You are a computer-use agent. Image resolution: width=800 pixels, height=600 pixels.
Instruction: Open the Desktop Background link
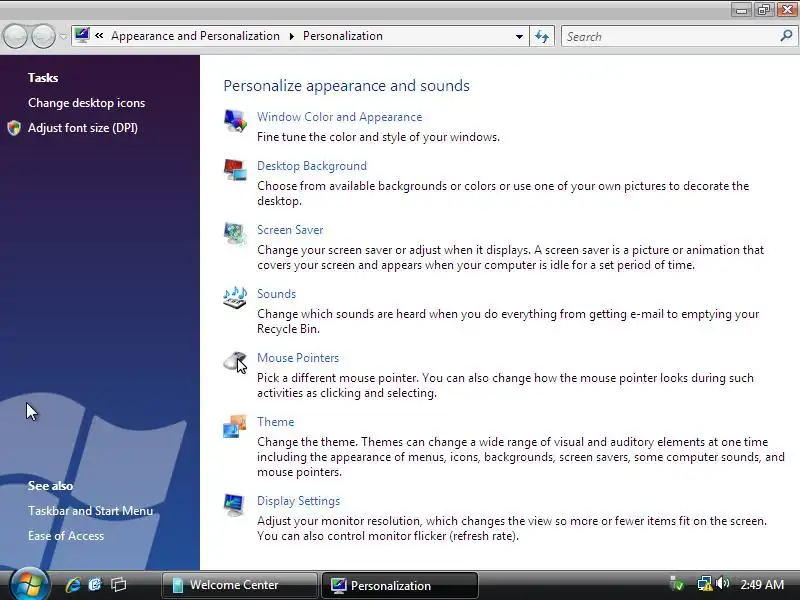[x=312, y=166]
